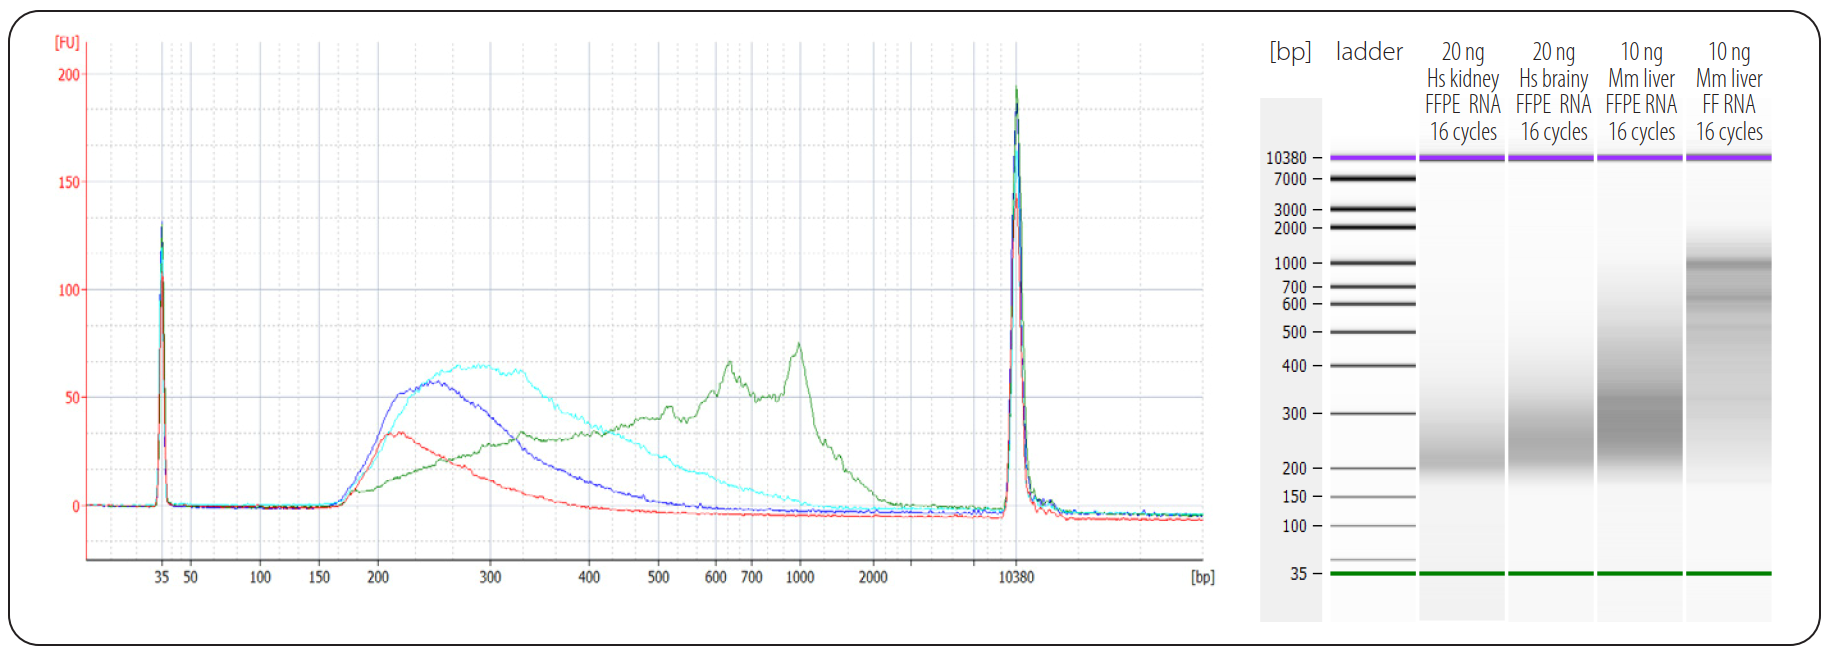Click the 1000 bp gel size label
The image size is (1831, 654).
(x=1290, y=263)
